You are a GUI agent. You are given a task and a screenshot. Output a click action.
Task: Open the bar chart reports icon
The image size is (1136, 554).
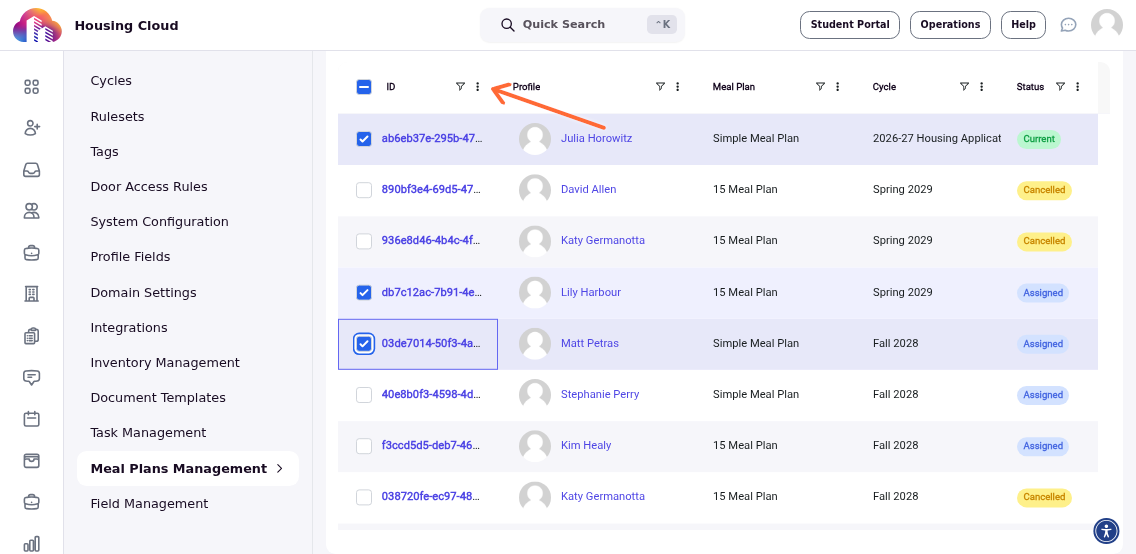(31, 544)
